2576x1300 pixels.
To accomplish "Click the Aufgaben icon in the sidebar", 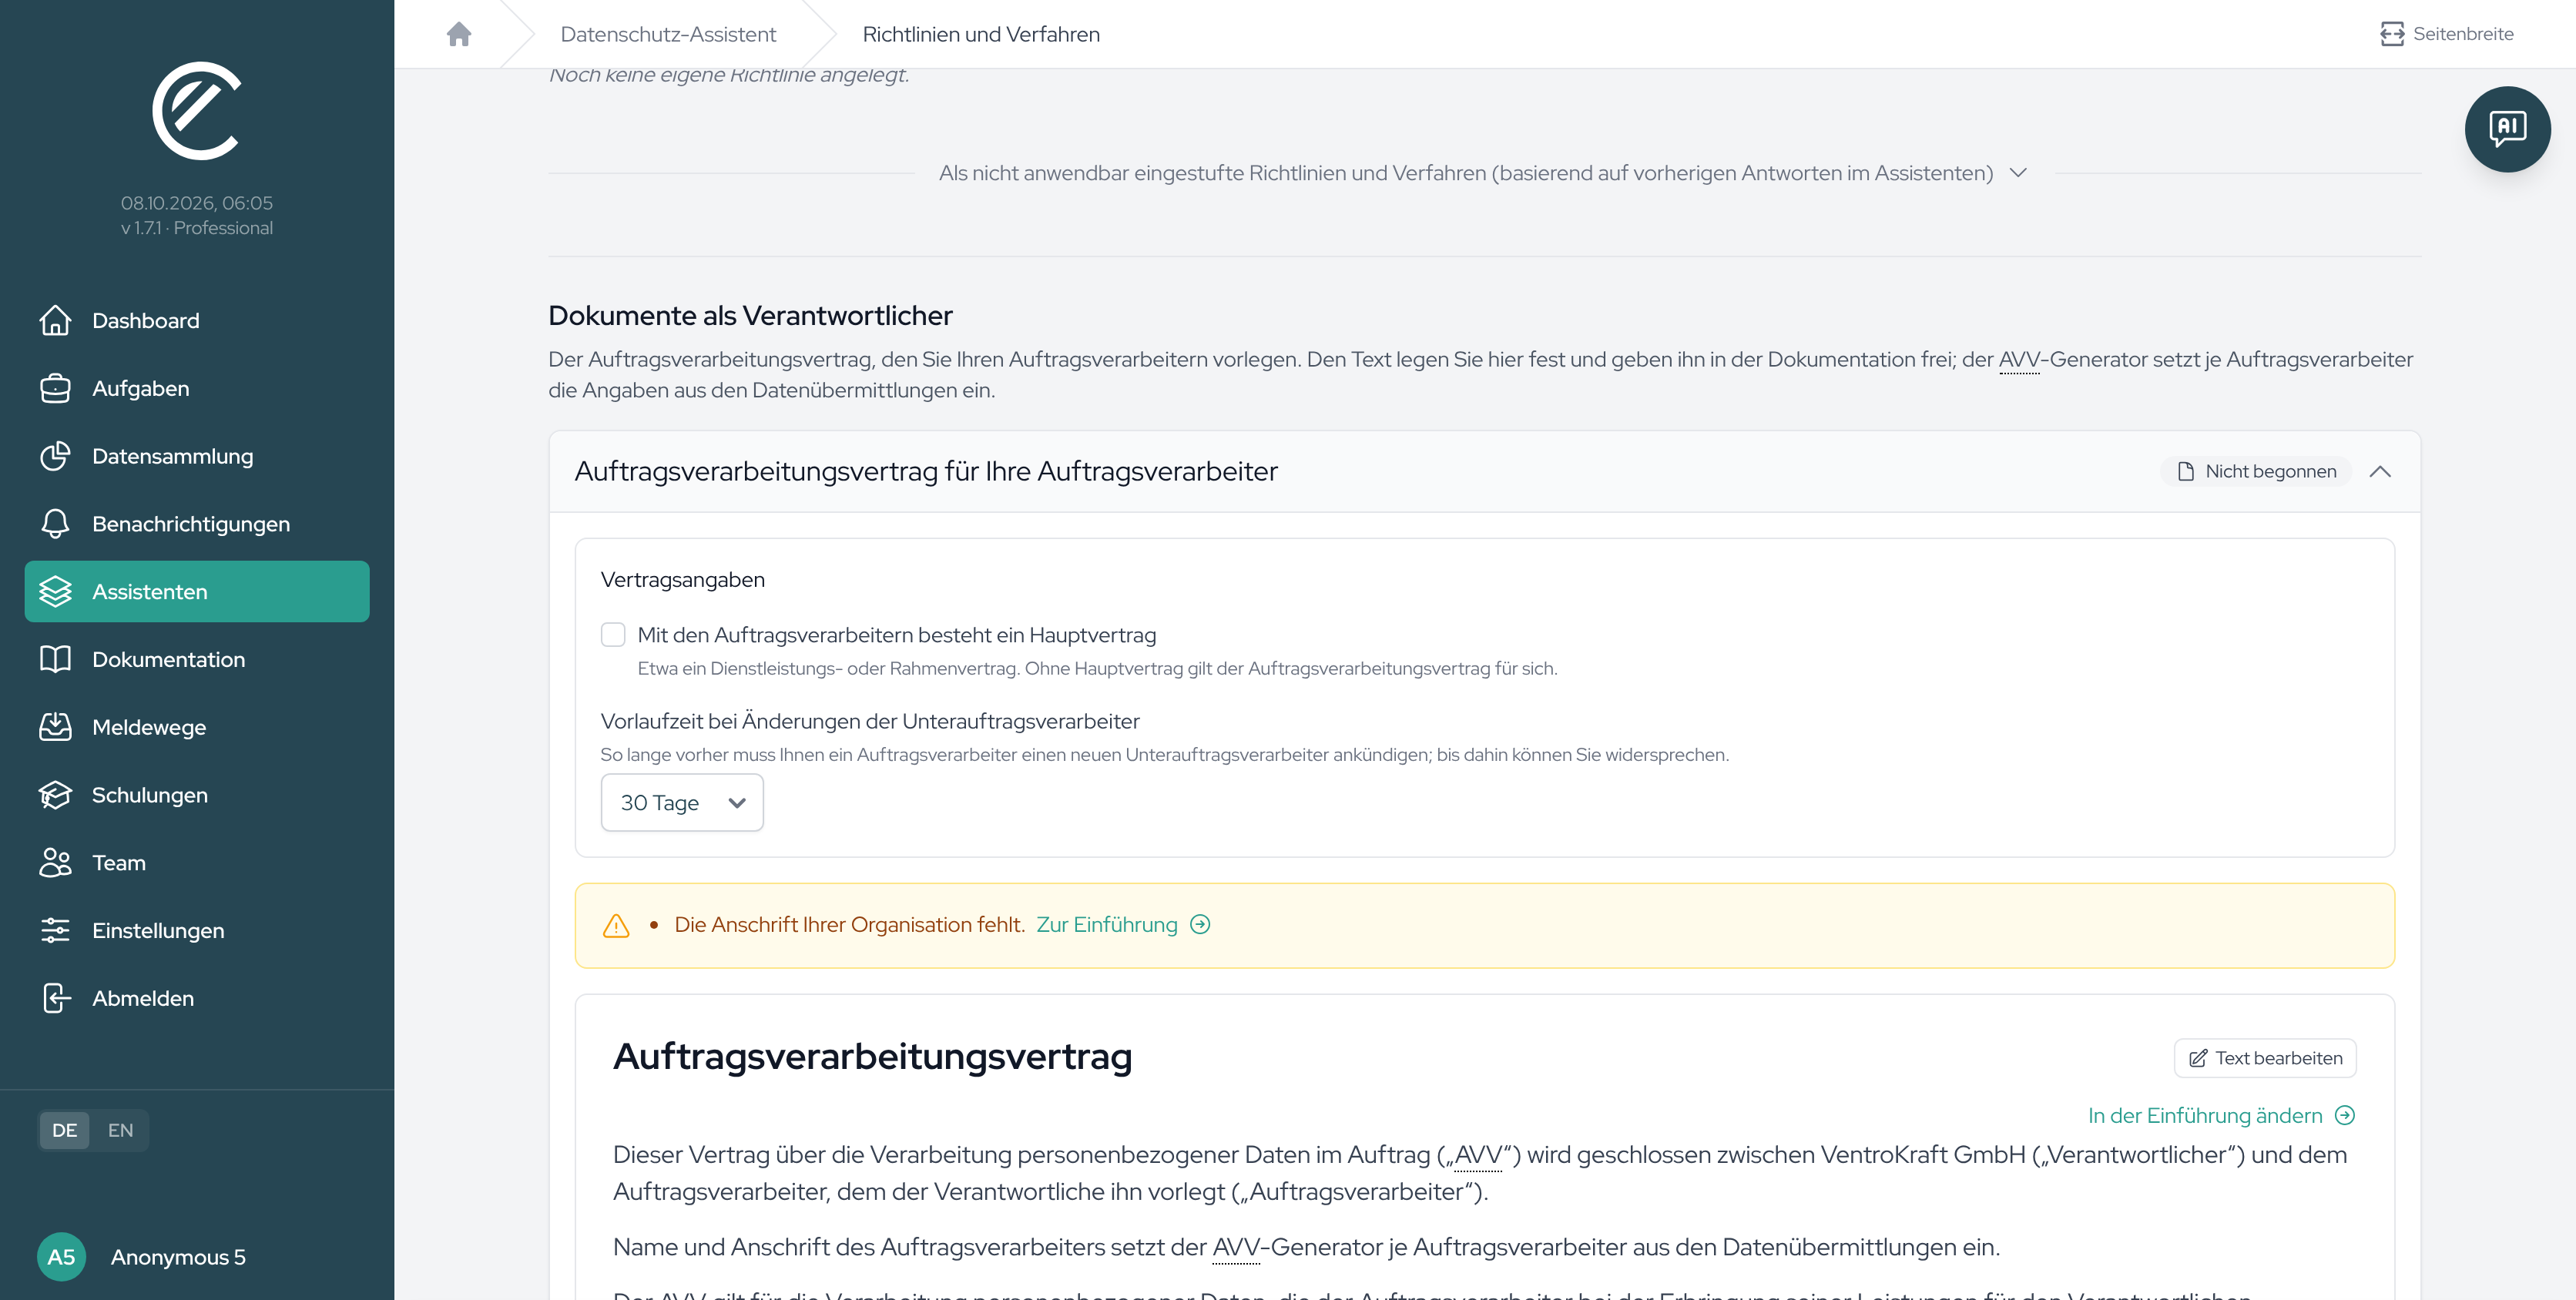I will tap(55, 388).
